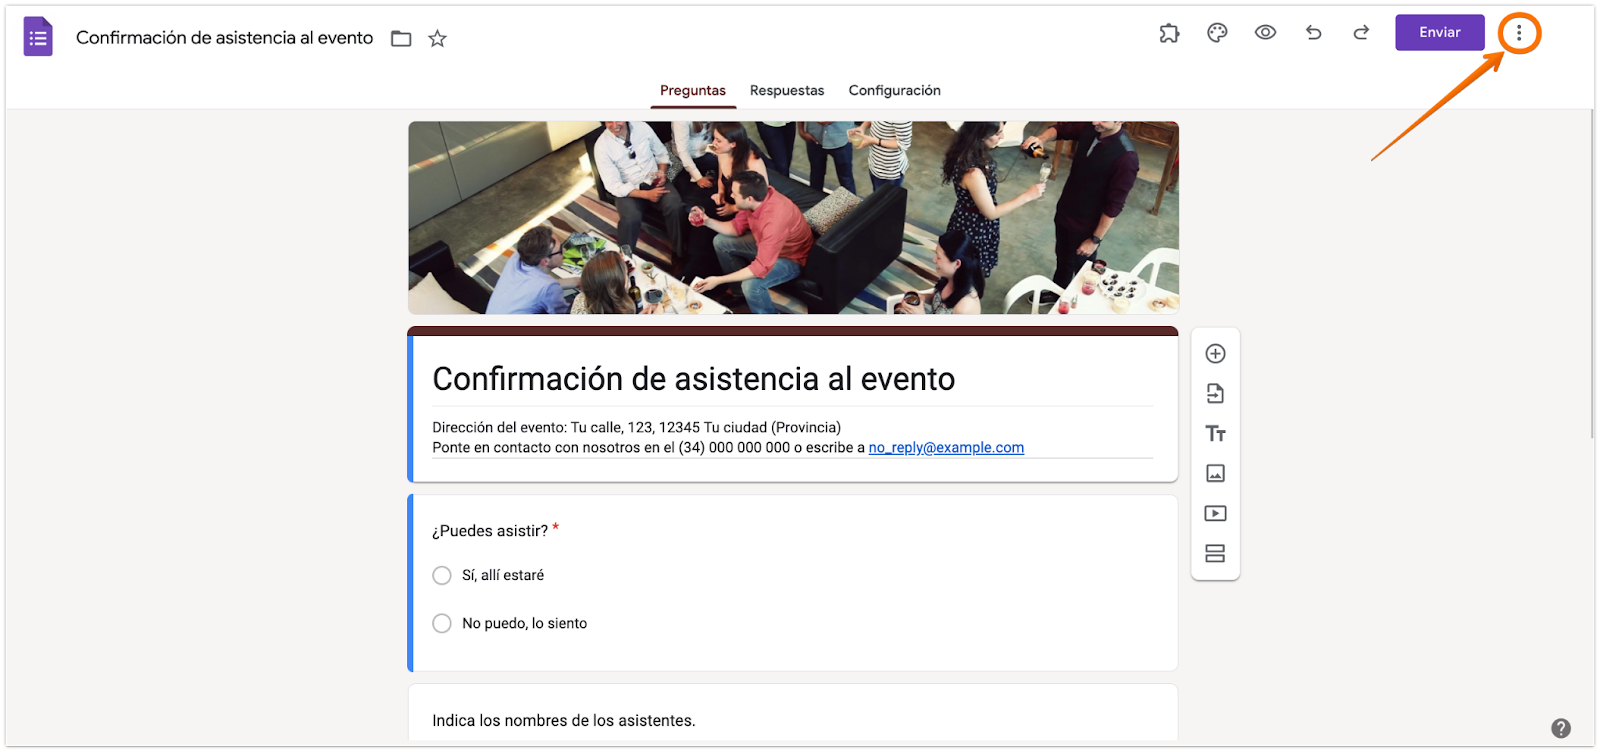Open the three-dot more options menu

pos(1519,33)
